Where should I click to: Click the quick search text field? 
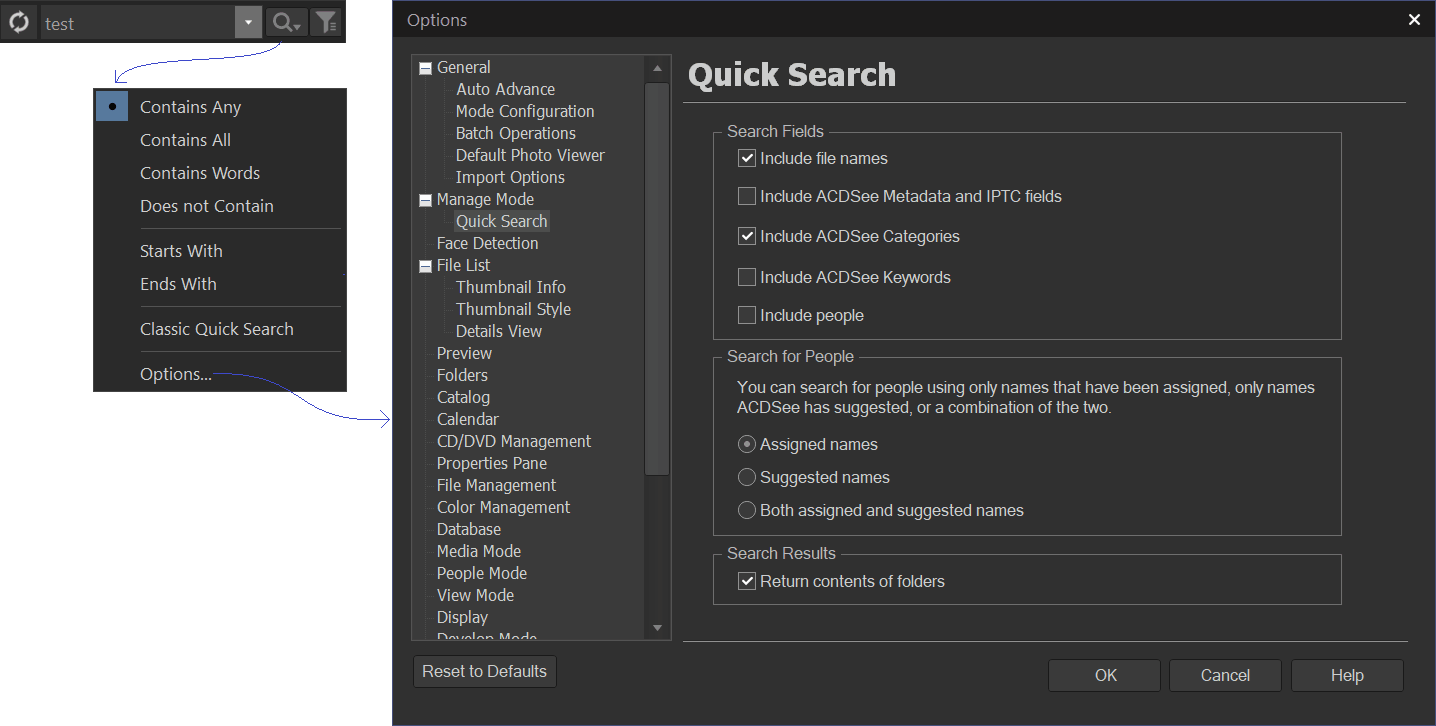coord(137,23)
